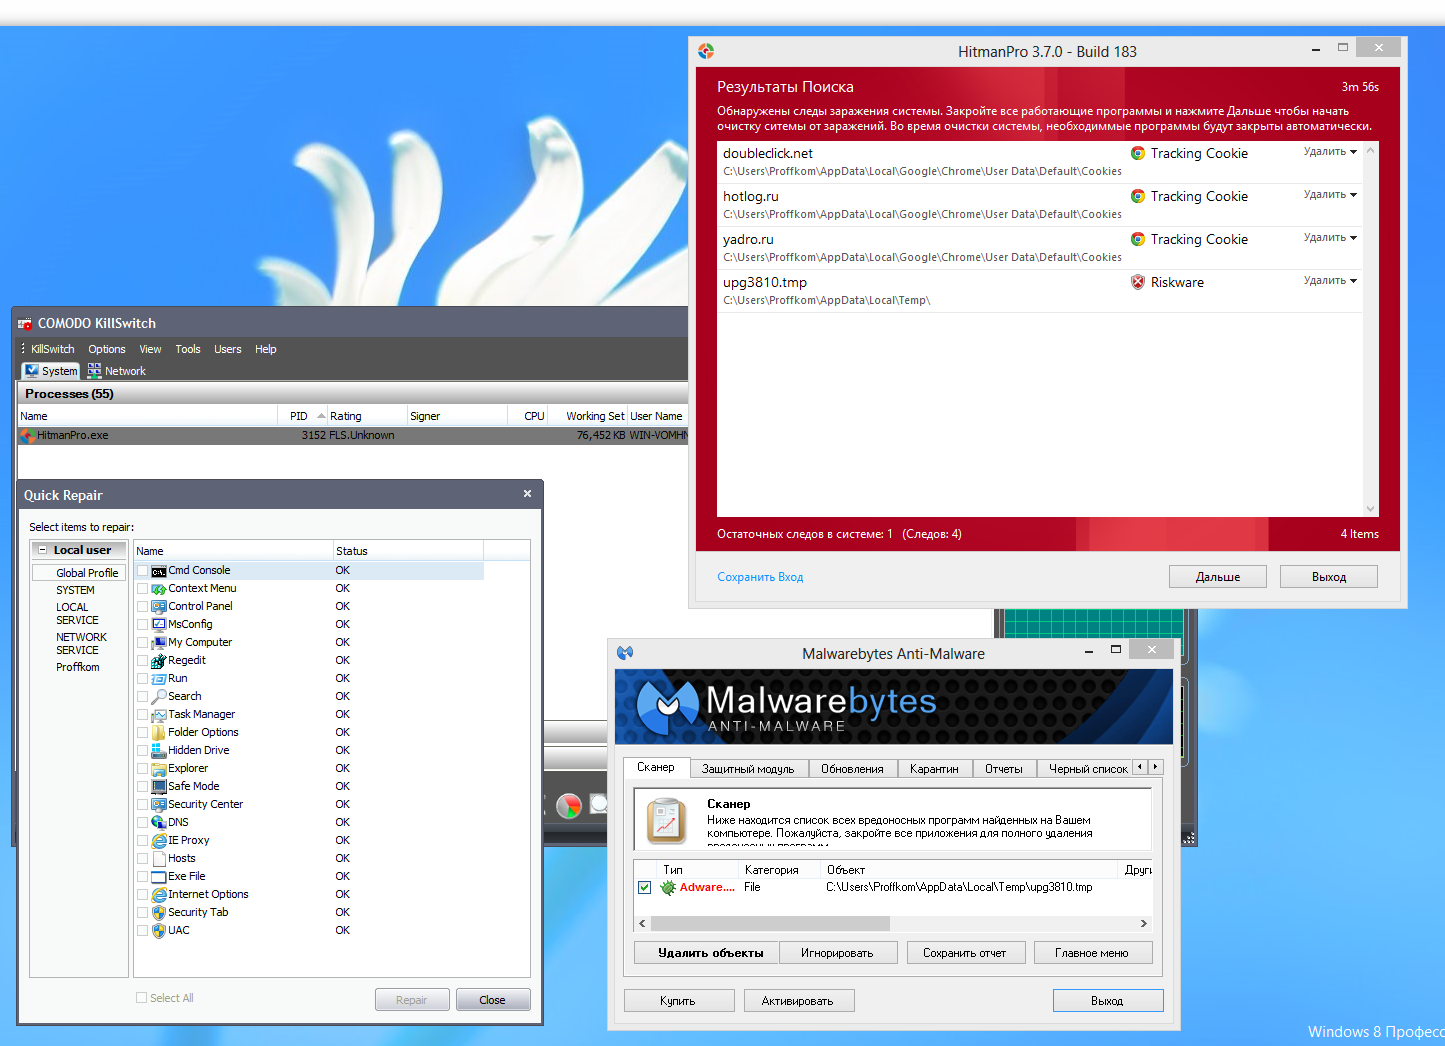Click the Control Panel icon in Quick Repair
1445x1046 pixels.
[x=159, y=607]
